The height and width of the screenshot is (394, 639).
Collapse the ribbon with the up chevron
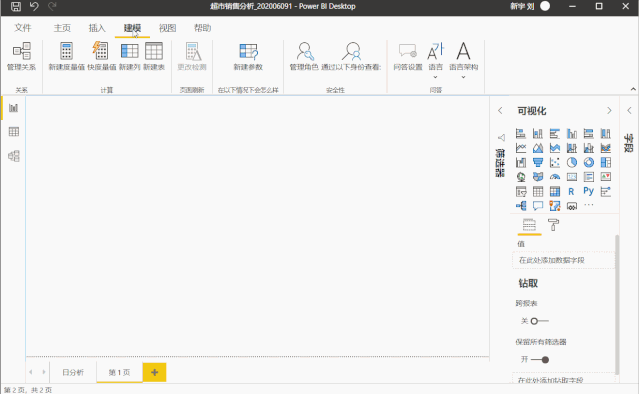(x=633, y=89)
